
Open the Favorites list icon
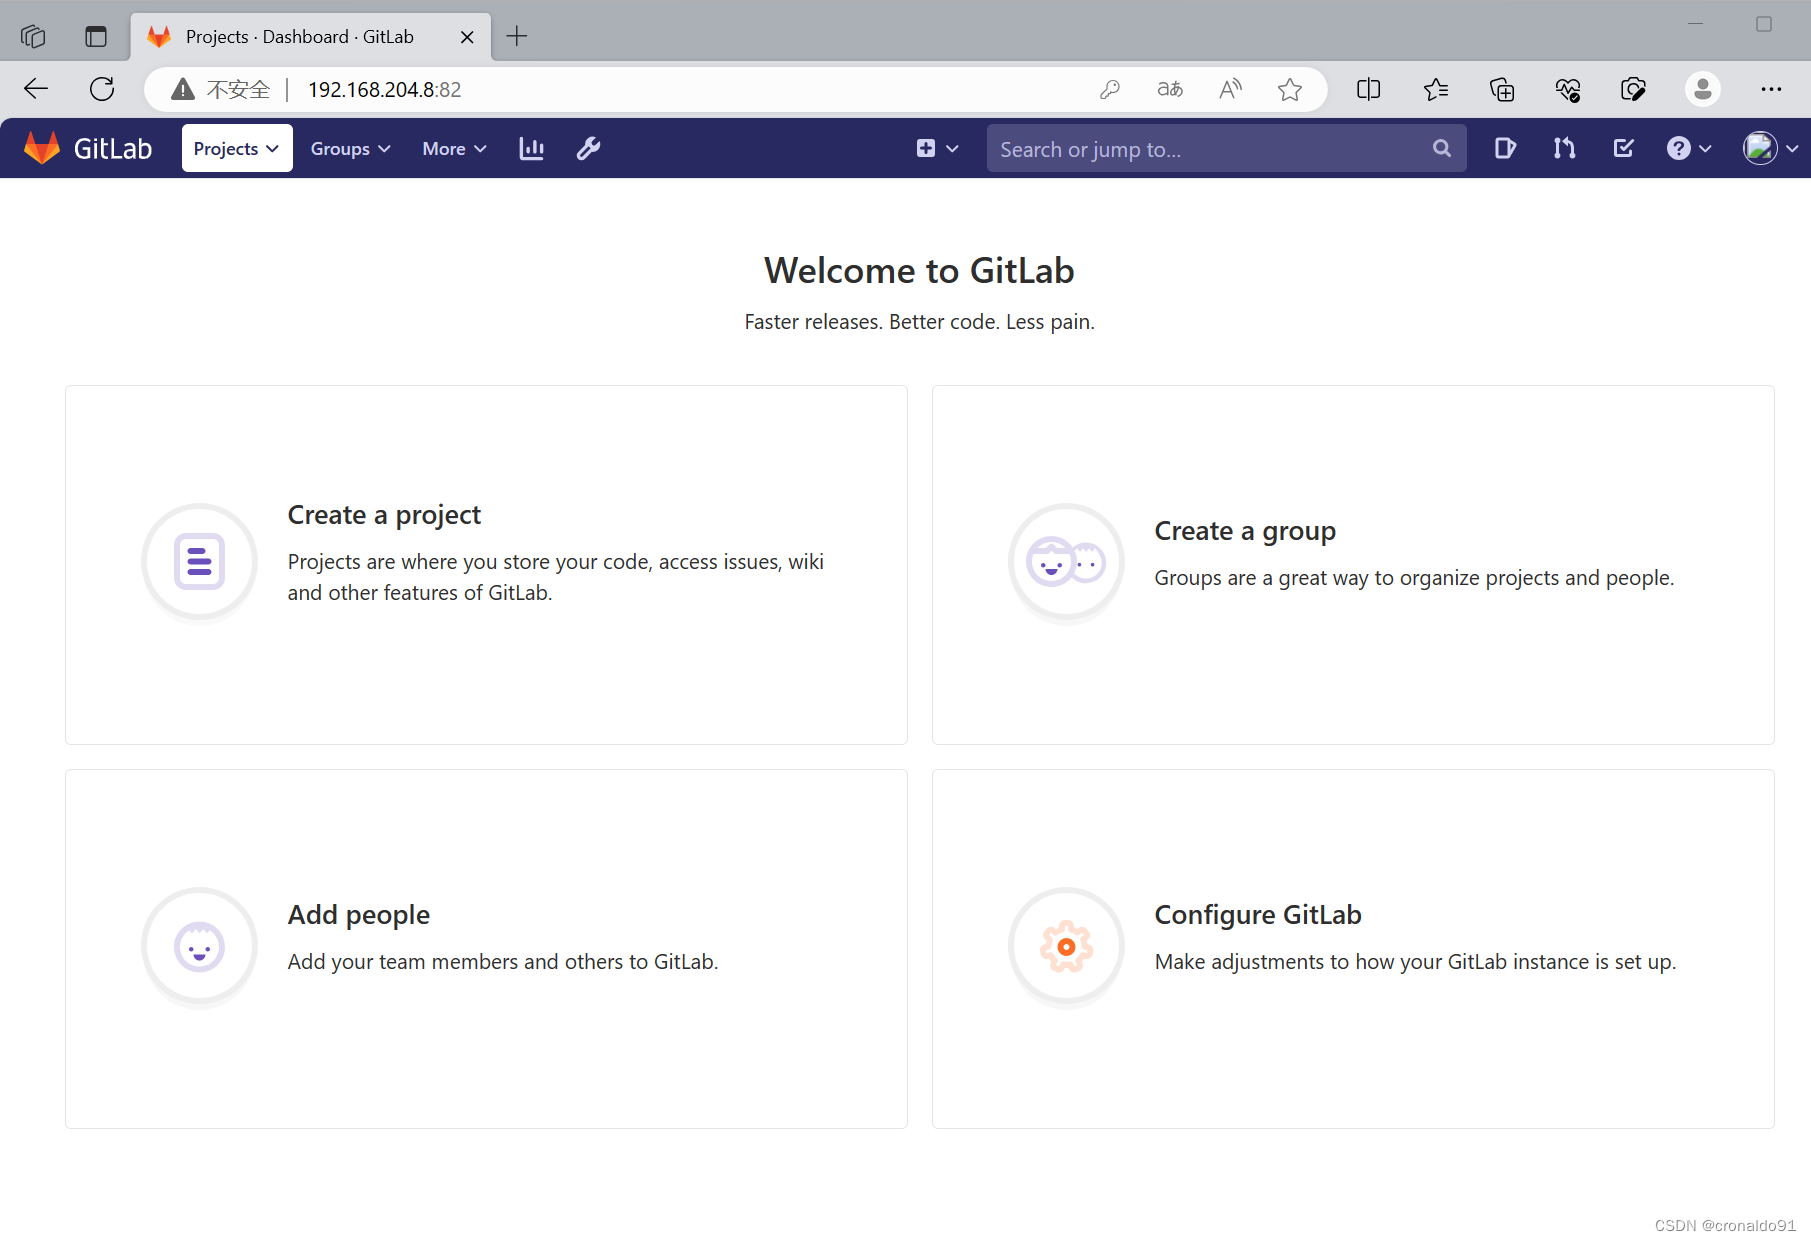pyautogui.click(x=1435, y=89)
